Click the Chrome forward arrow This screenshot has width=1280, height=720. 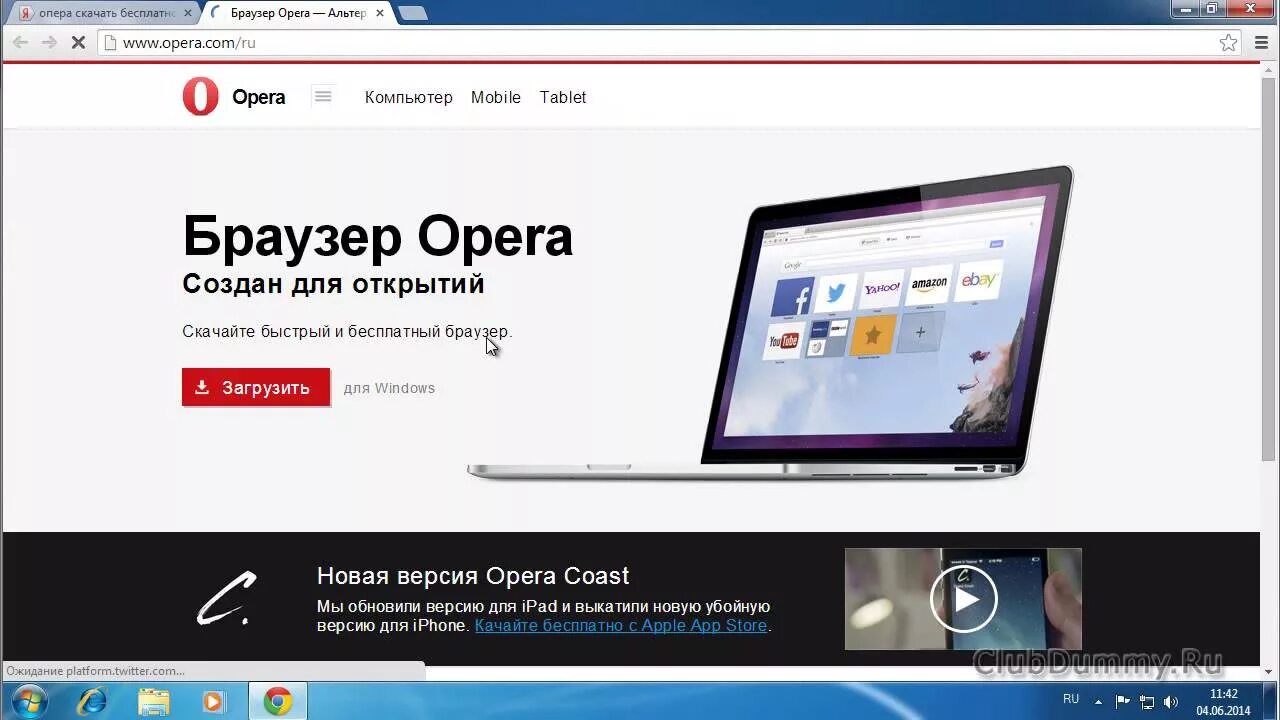click(x=49, y=43)
